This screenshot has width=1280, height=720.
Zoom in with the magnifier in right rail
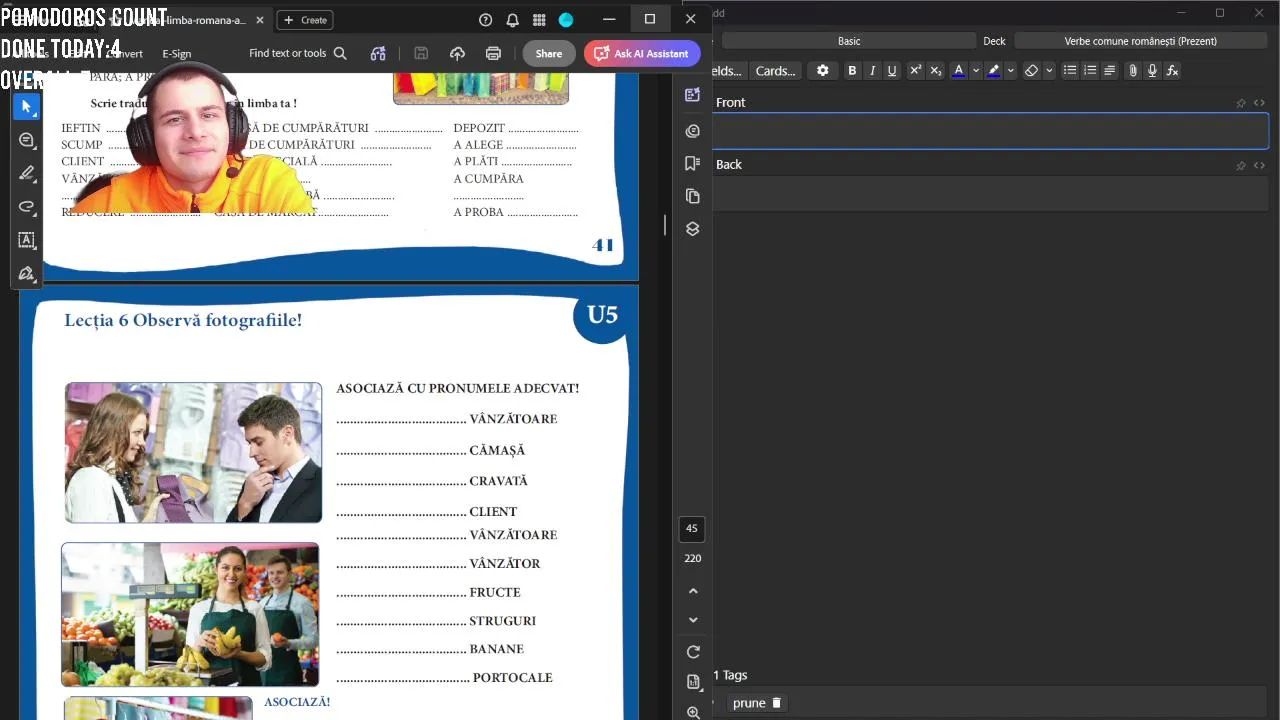click(x=693, y=712)
